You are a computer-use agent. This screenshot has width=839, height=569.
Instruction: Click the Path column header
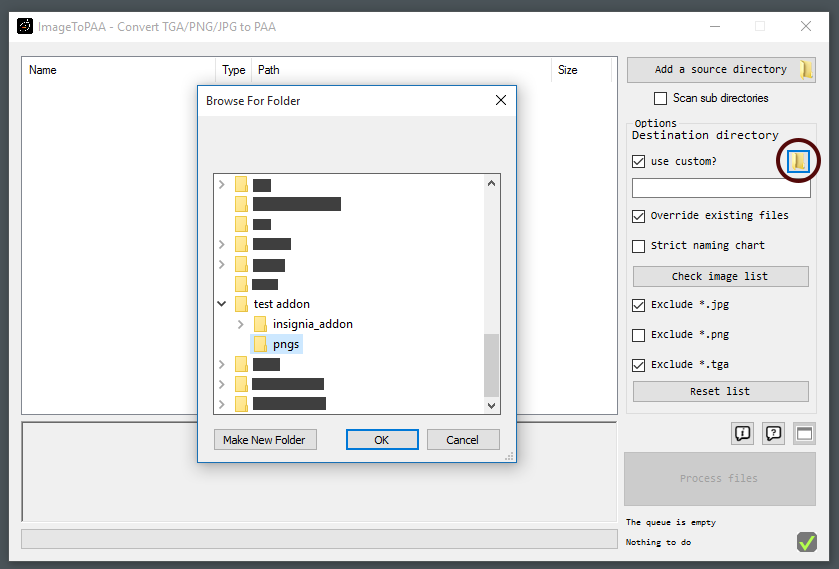269,70
